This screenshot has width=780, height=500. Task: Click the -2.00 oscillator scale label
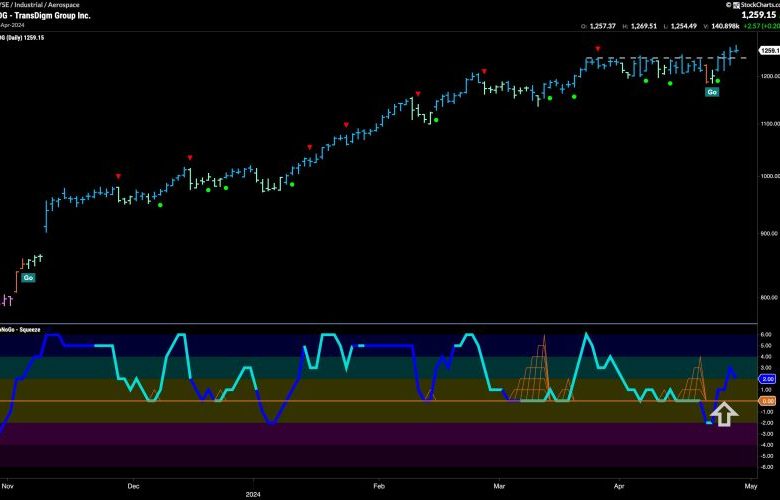coord(767,423)
